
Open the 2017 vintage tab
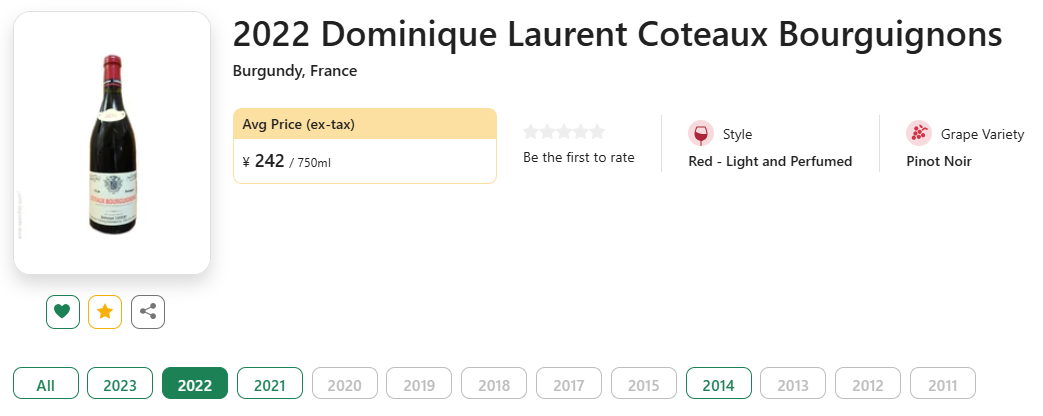click(569, 385)
